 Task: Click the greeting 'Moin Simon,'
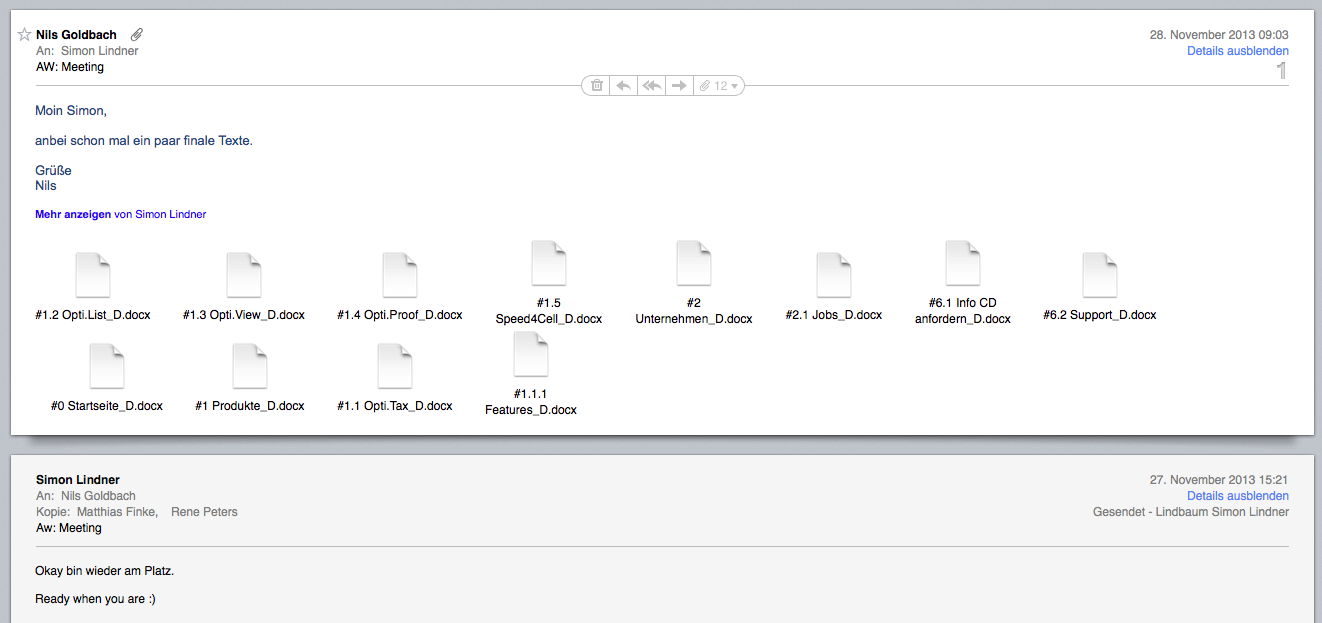tap(71, 111)
